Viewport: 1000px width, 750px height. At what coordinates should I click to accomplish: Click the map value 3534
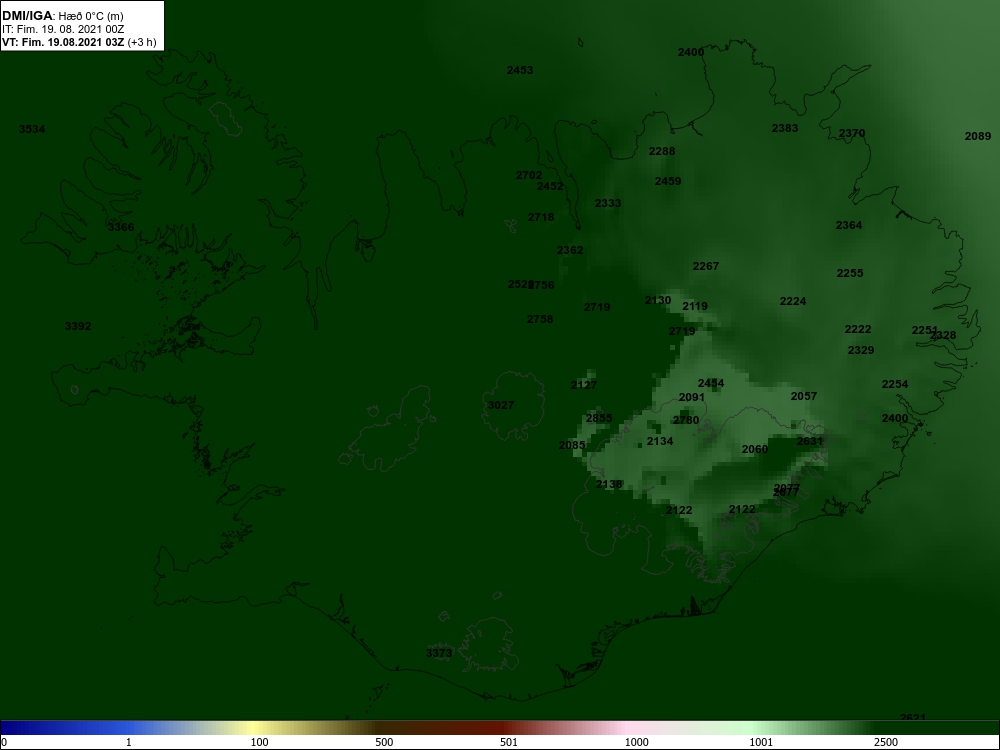[32, 129]
